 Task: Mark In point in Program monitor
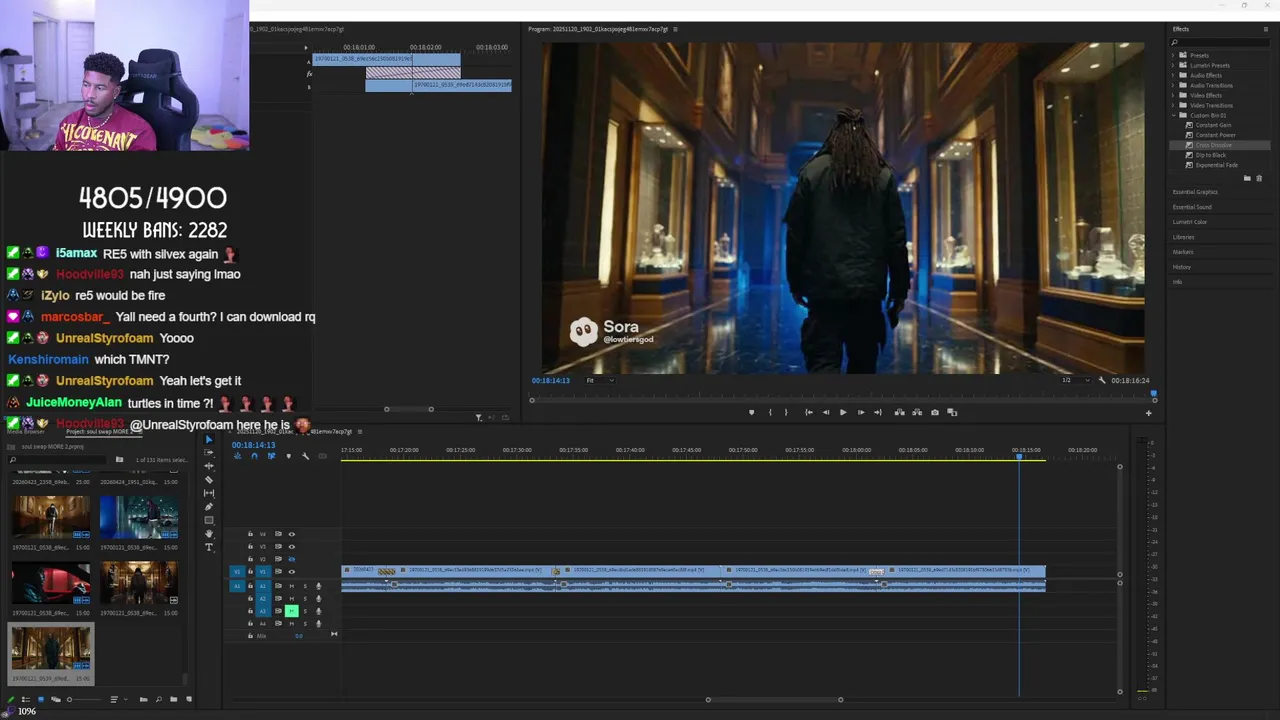770,412
